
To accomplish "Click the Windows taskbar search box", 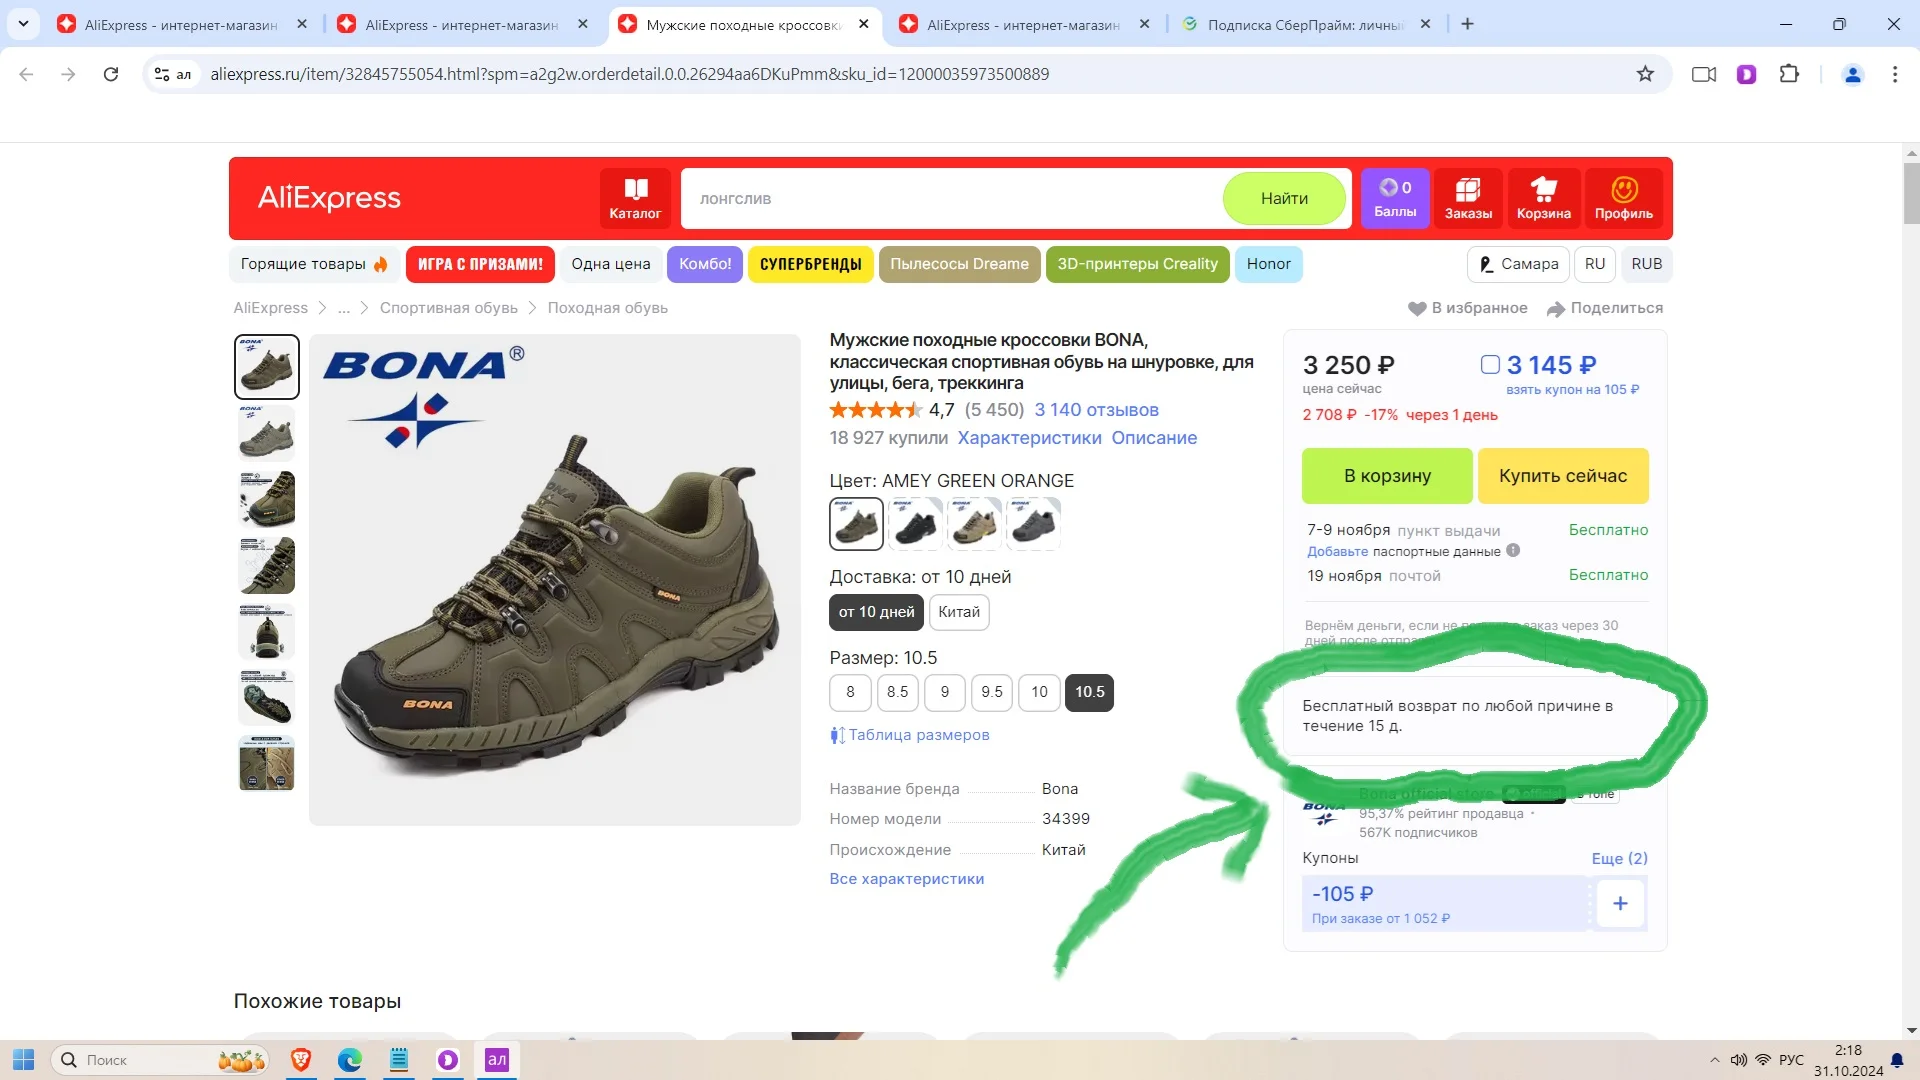I will (160, 1060).
